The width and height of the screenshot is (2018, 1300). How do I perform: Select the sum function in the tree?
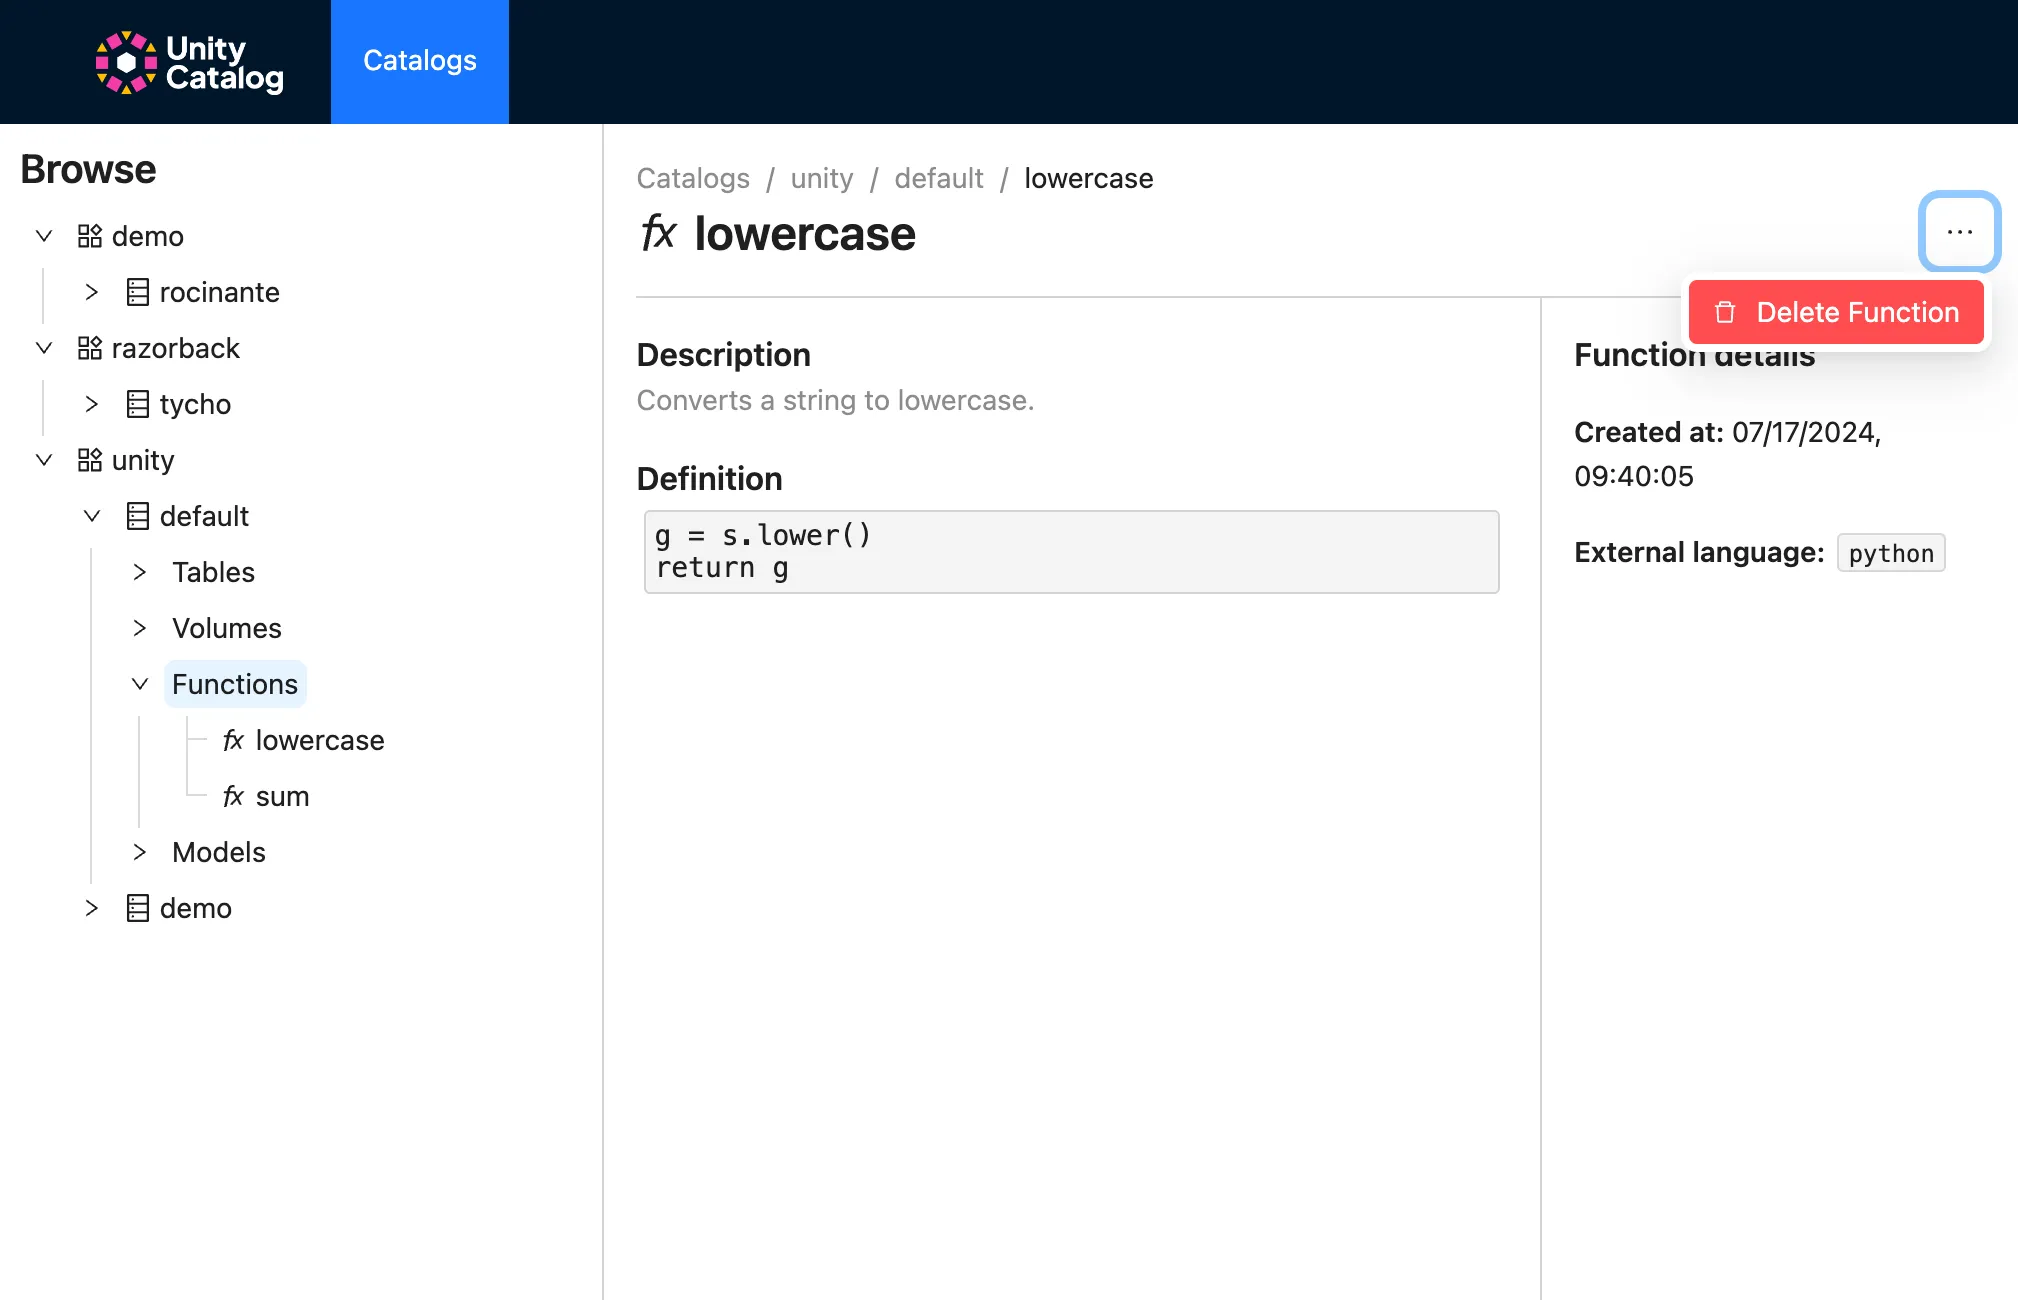[x=283, y=796]
